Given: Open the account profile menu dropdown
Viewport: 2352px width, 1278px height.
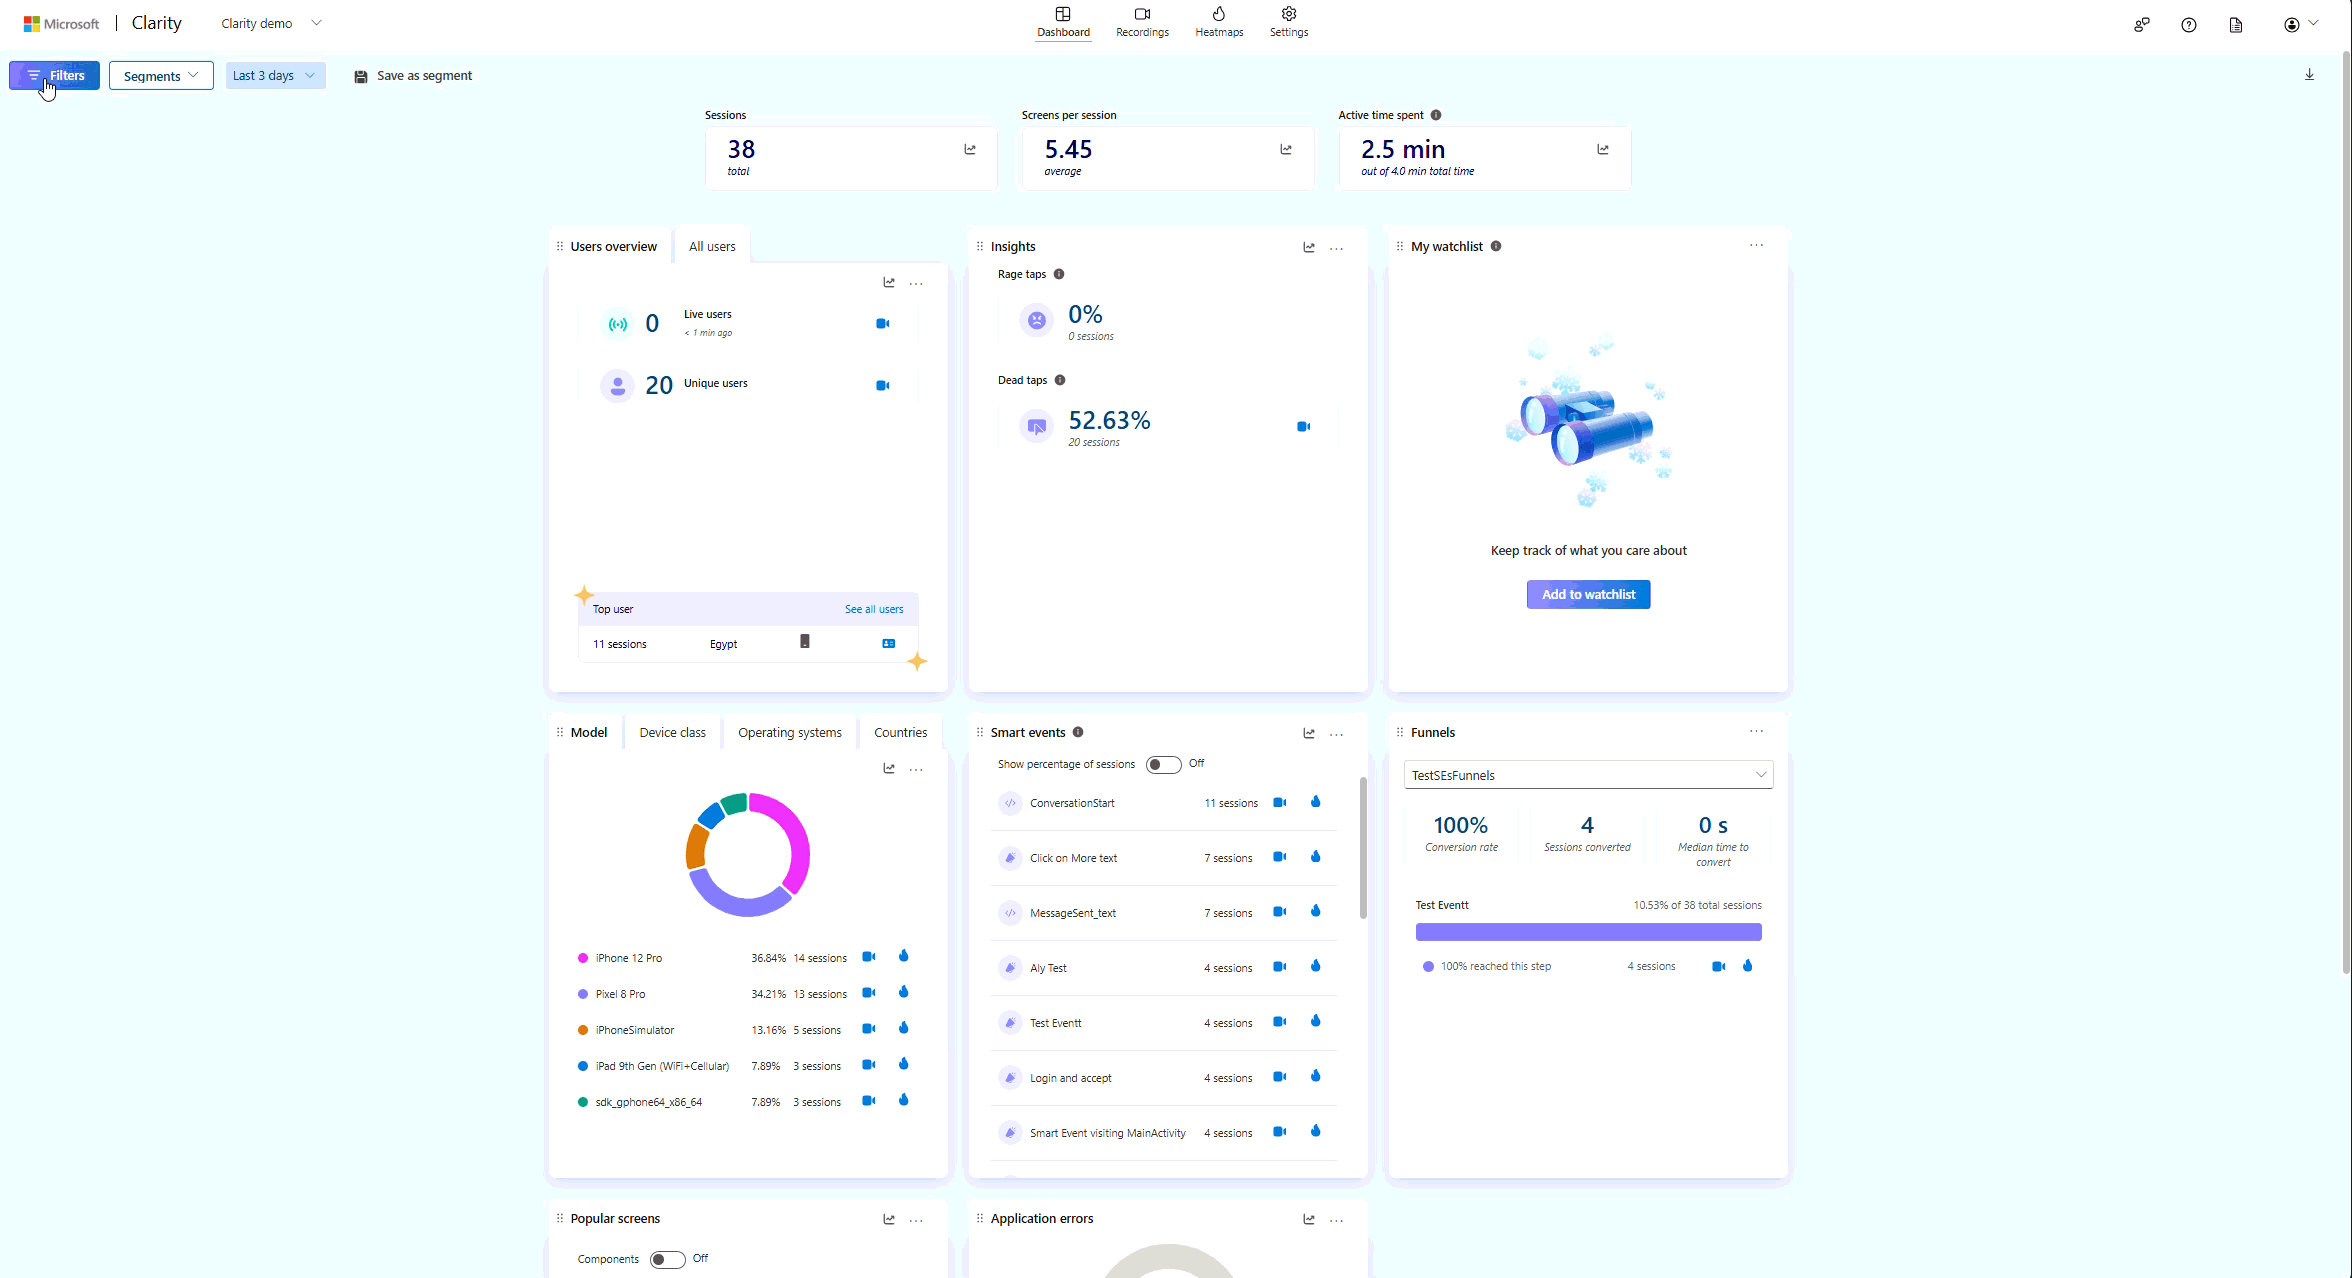Looking at the screenshot, I should click(x=2300, y=24).
